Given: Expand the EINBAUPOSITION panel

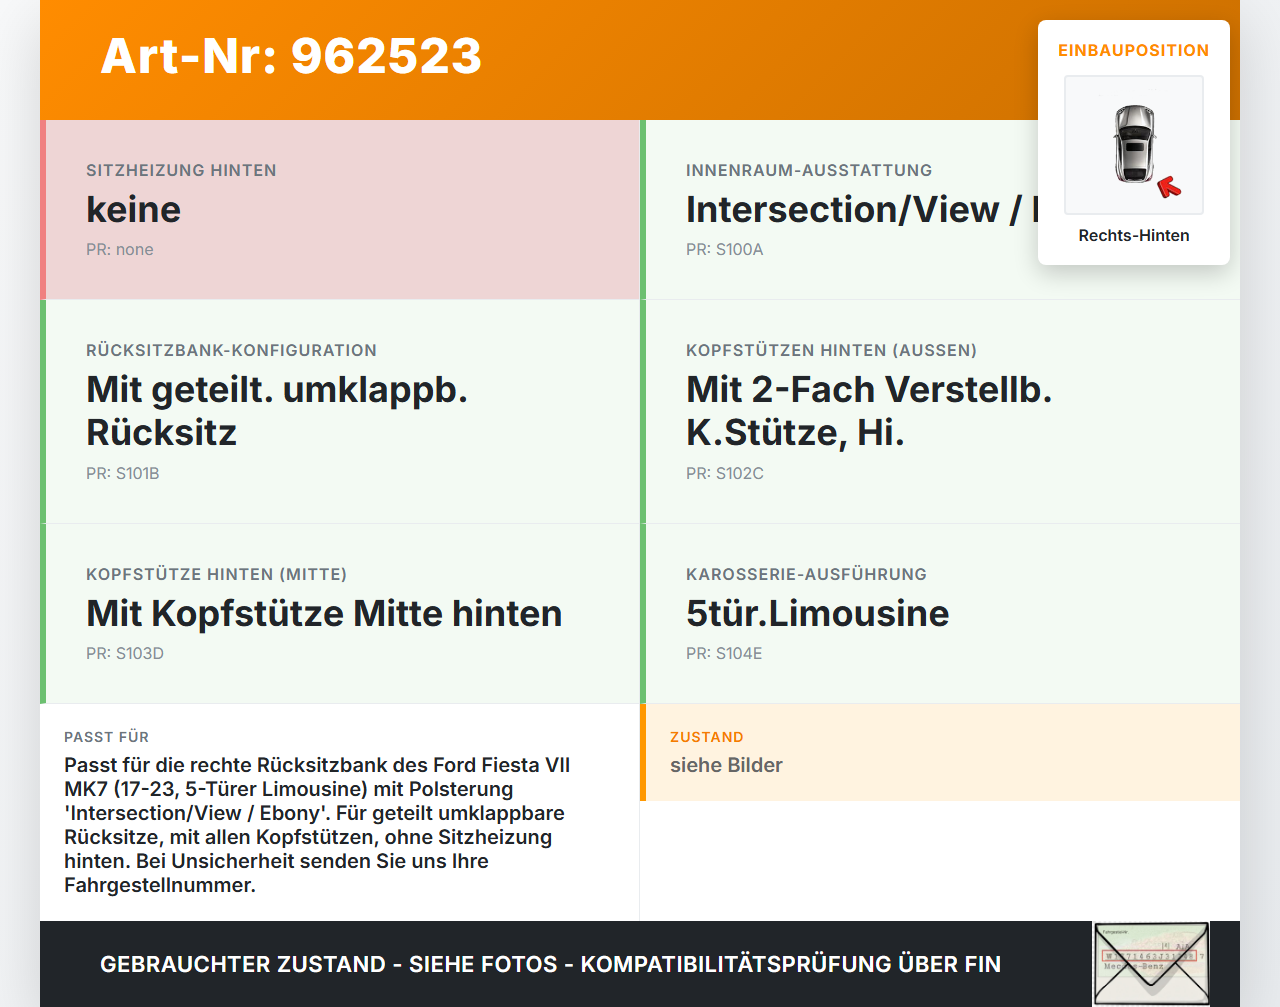Looking at the screenshot, I should (x=1133, y=49).
